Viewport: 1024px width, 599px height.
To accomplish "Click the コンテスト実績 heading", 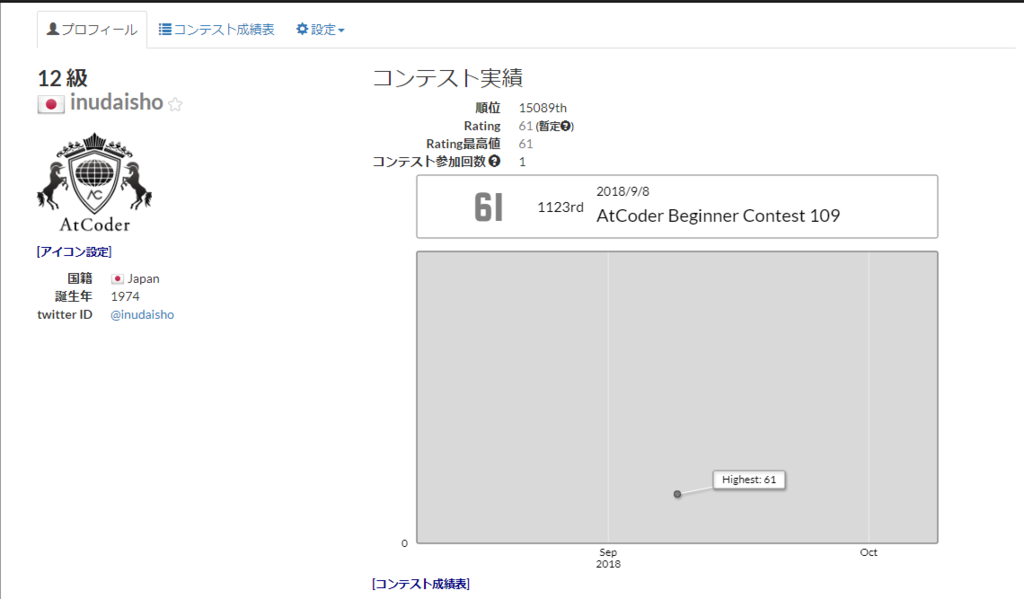I will pyautogui.click(x=447, y=78).
